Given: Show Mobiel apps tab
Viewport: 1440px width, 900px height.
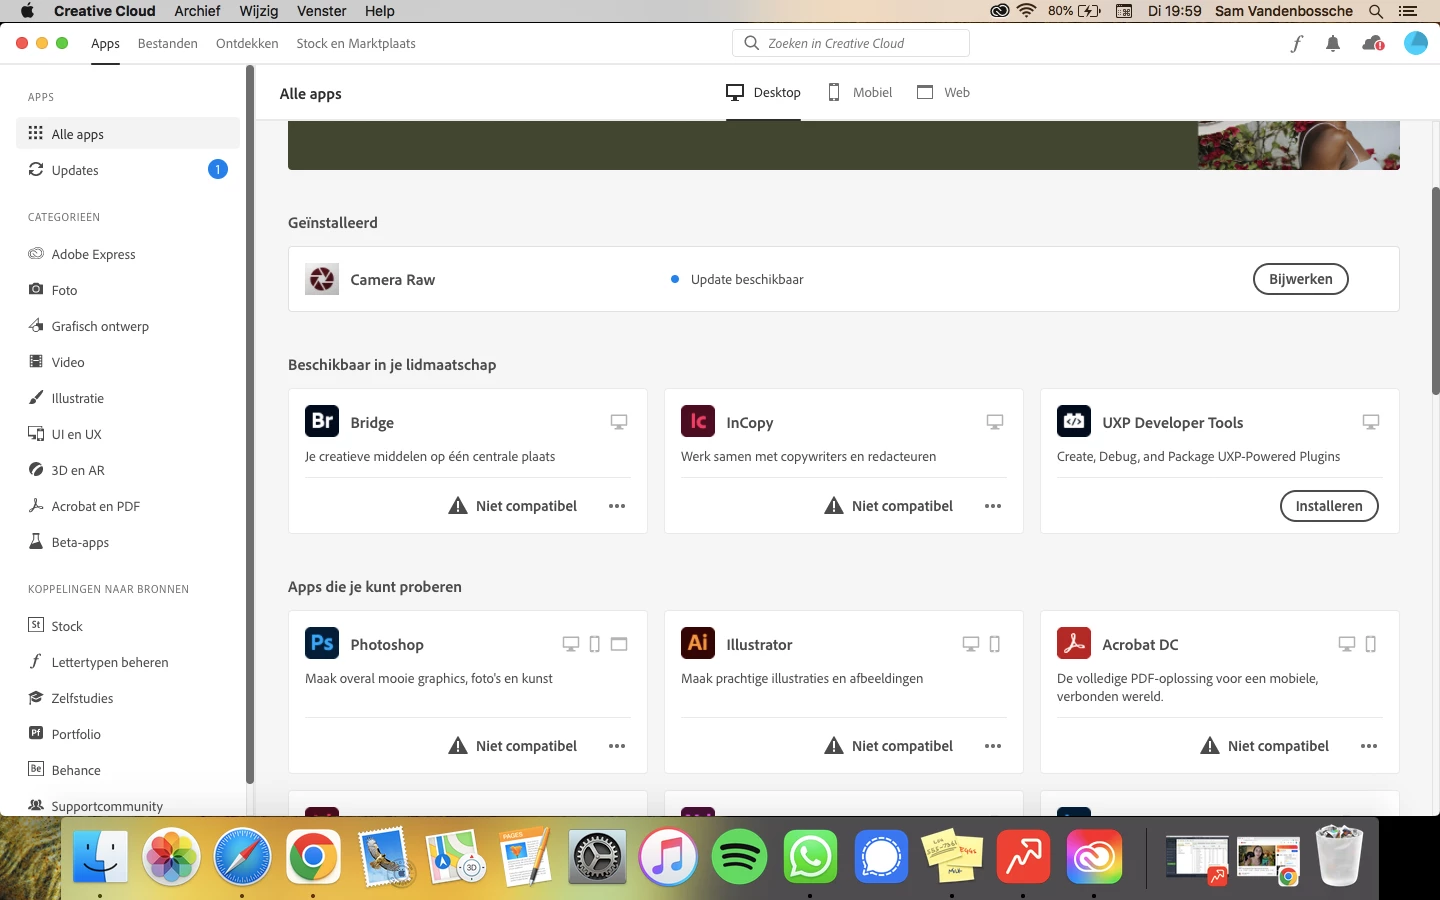Looking at the screenshot, I should coord(860,92).
